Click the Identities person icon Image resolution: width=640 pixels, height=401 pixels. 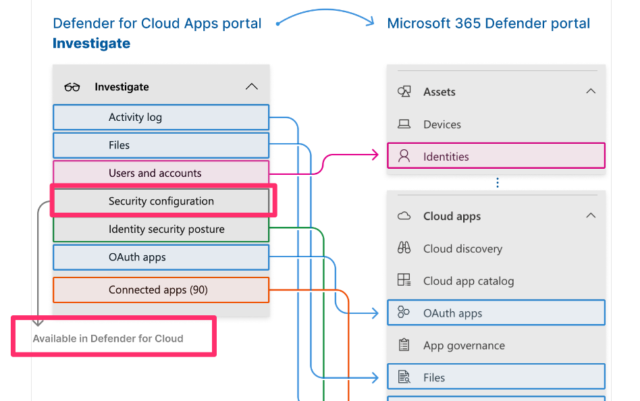[404, 156]
